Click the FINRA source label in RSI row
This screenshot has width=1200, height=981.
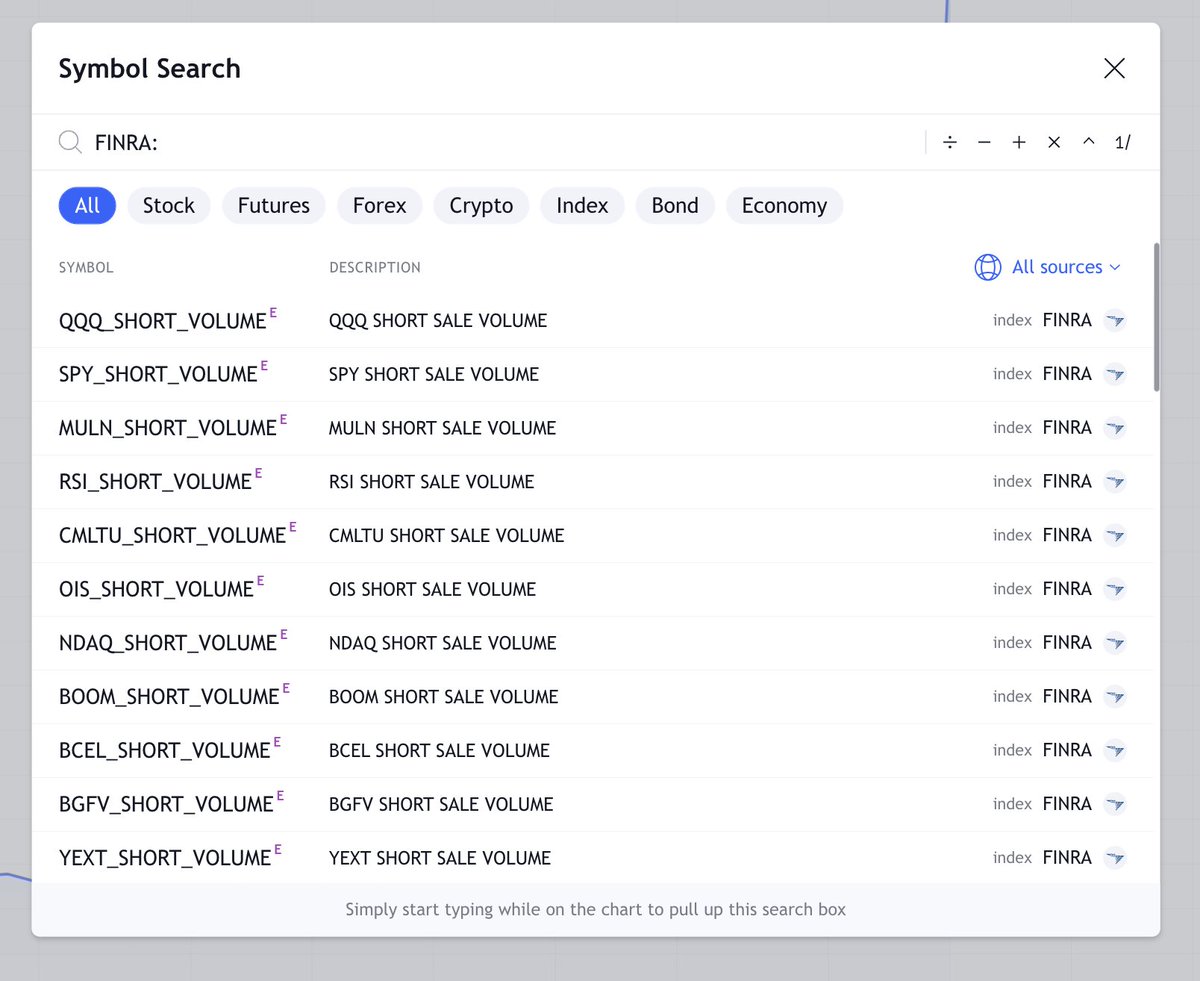coord(1067,481)
